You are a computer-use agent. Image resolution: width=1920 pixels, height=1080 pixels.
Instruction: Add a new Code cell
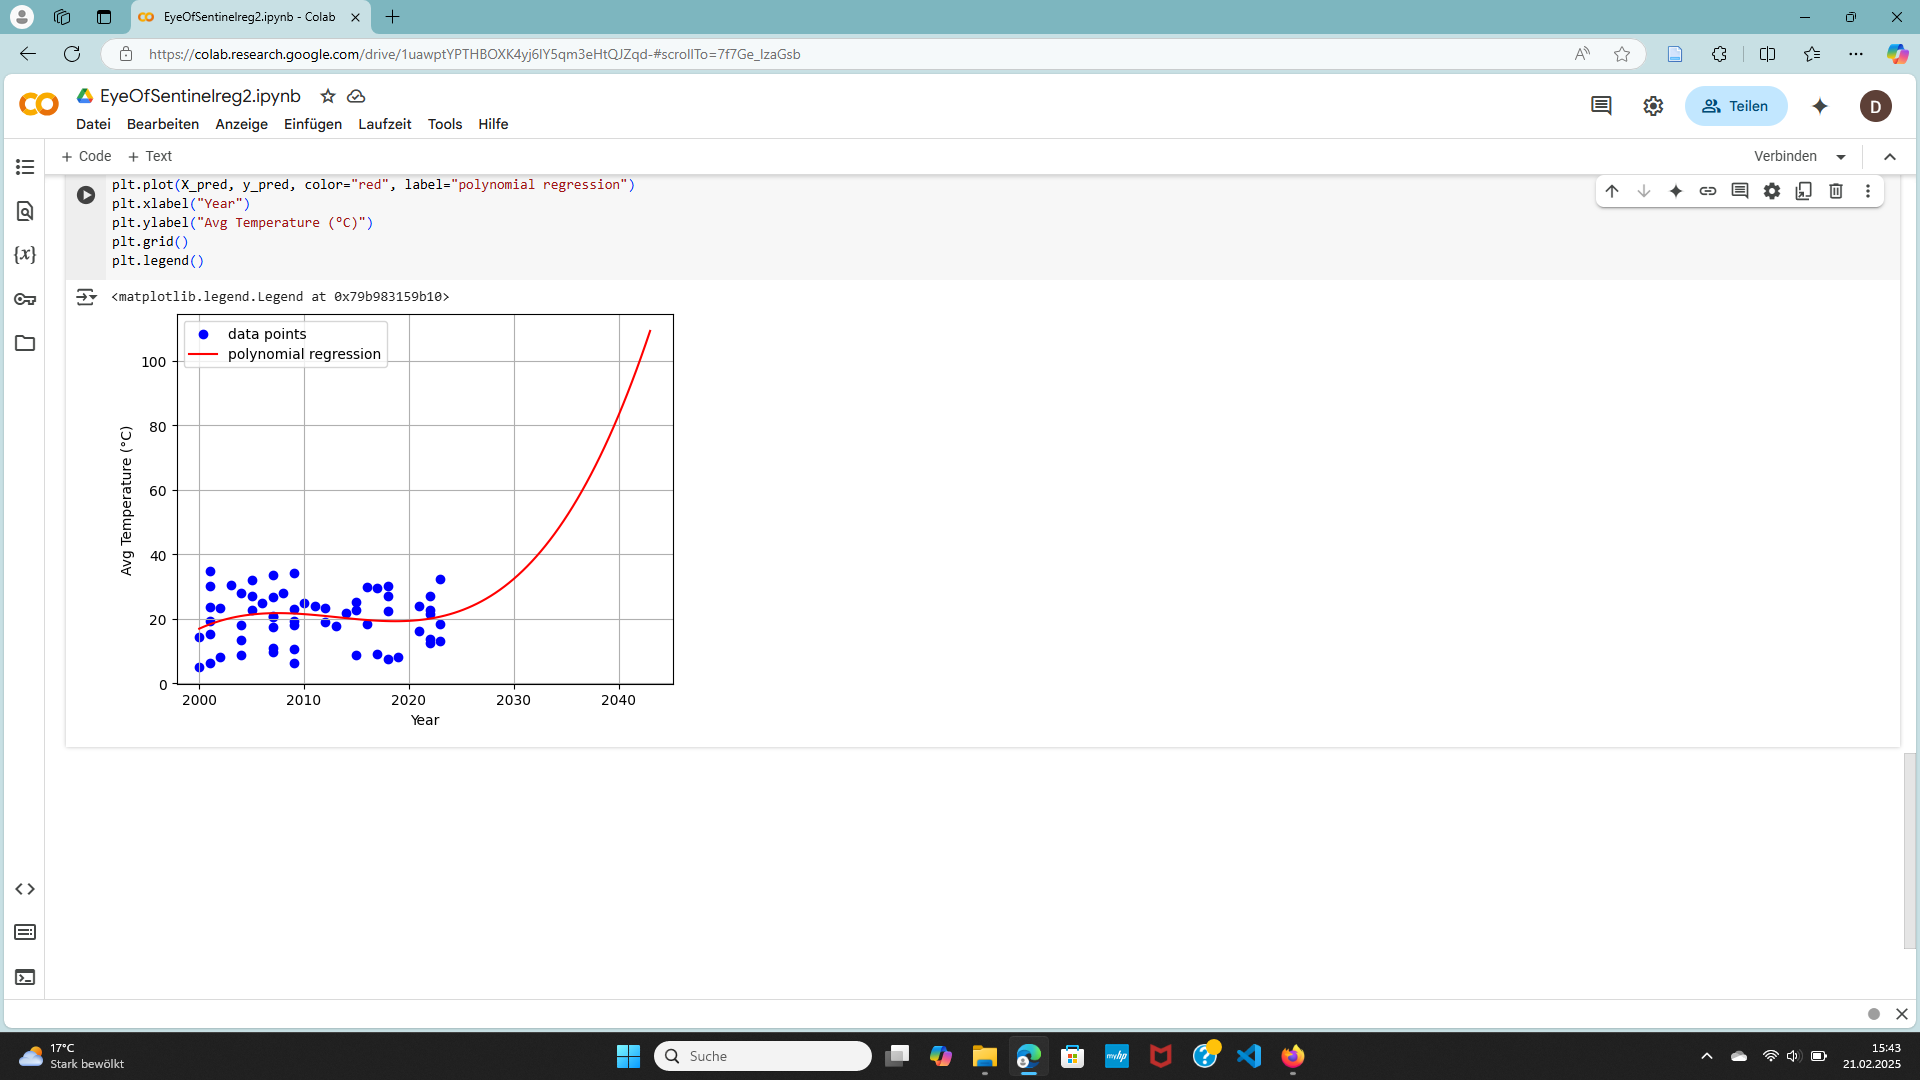(x=86, y=156)
